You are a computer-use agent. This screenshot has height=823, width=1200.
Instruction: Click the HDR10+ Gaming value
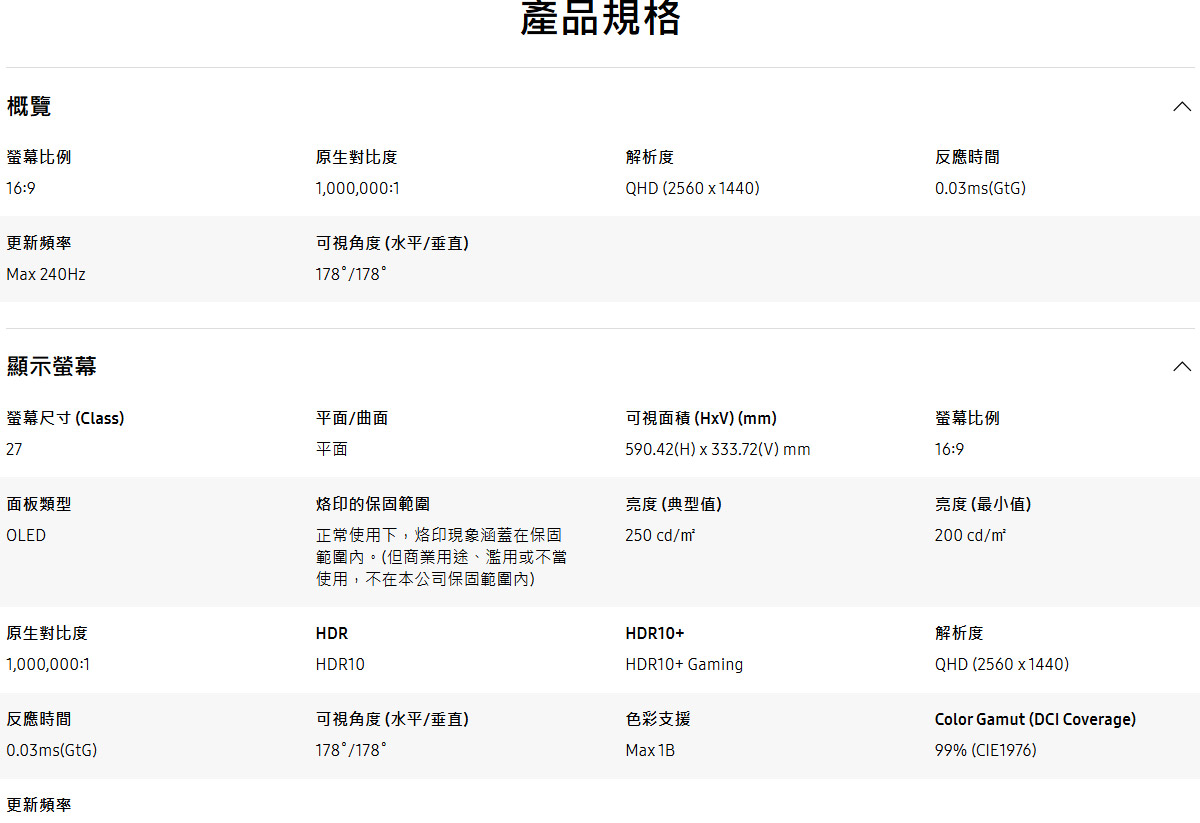pyautogui.click(x=684, y=664)
